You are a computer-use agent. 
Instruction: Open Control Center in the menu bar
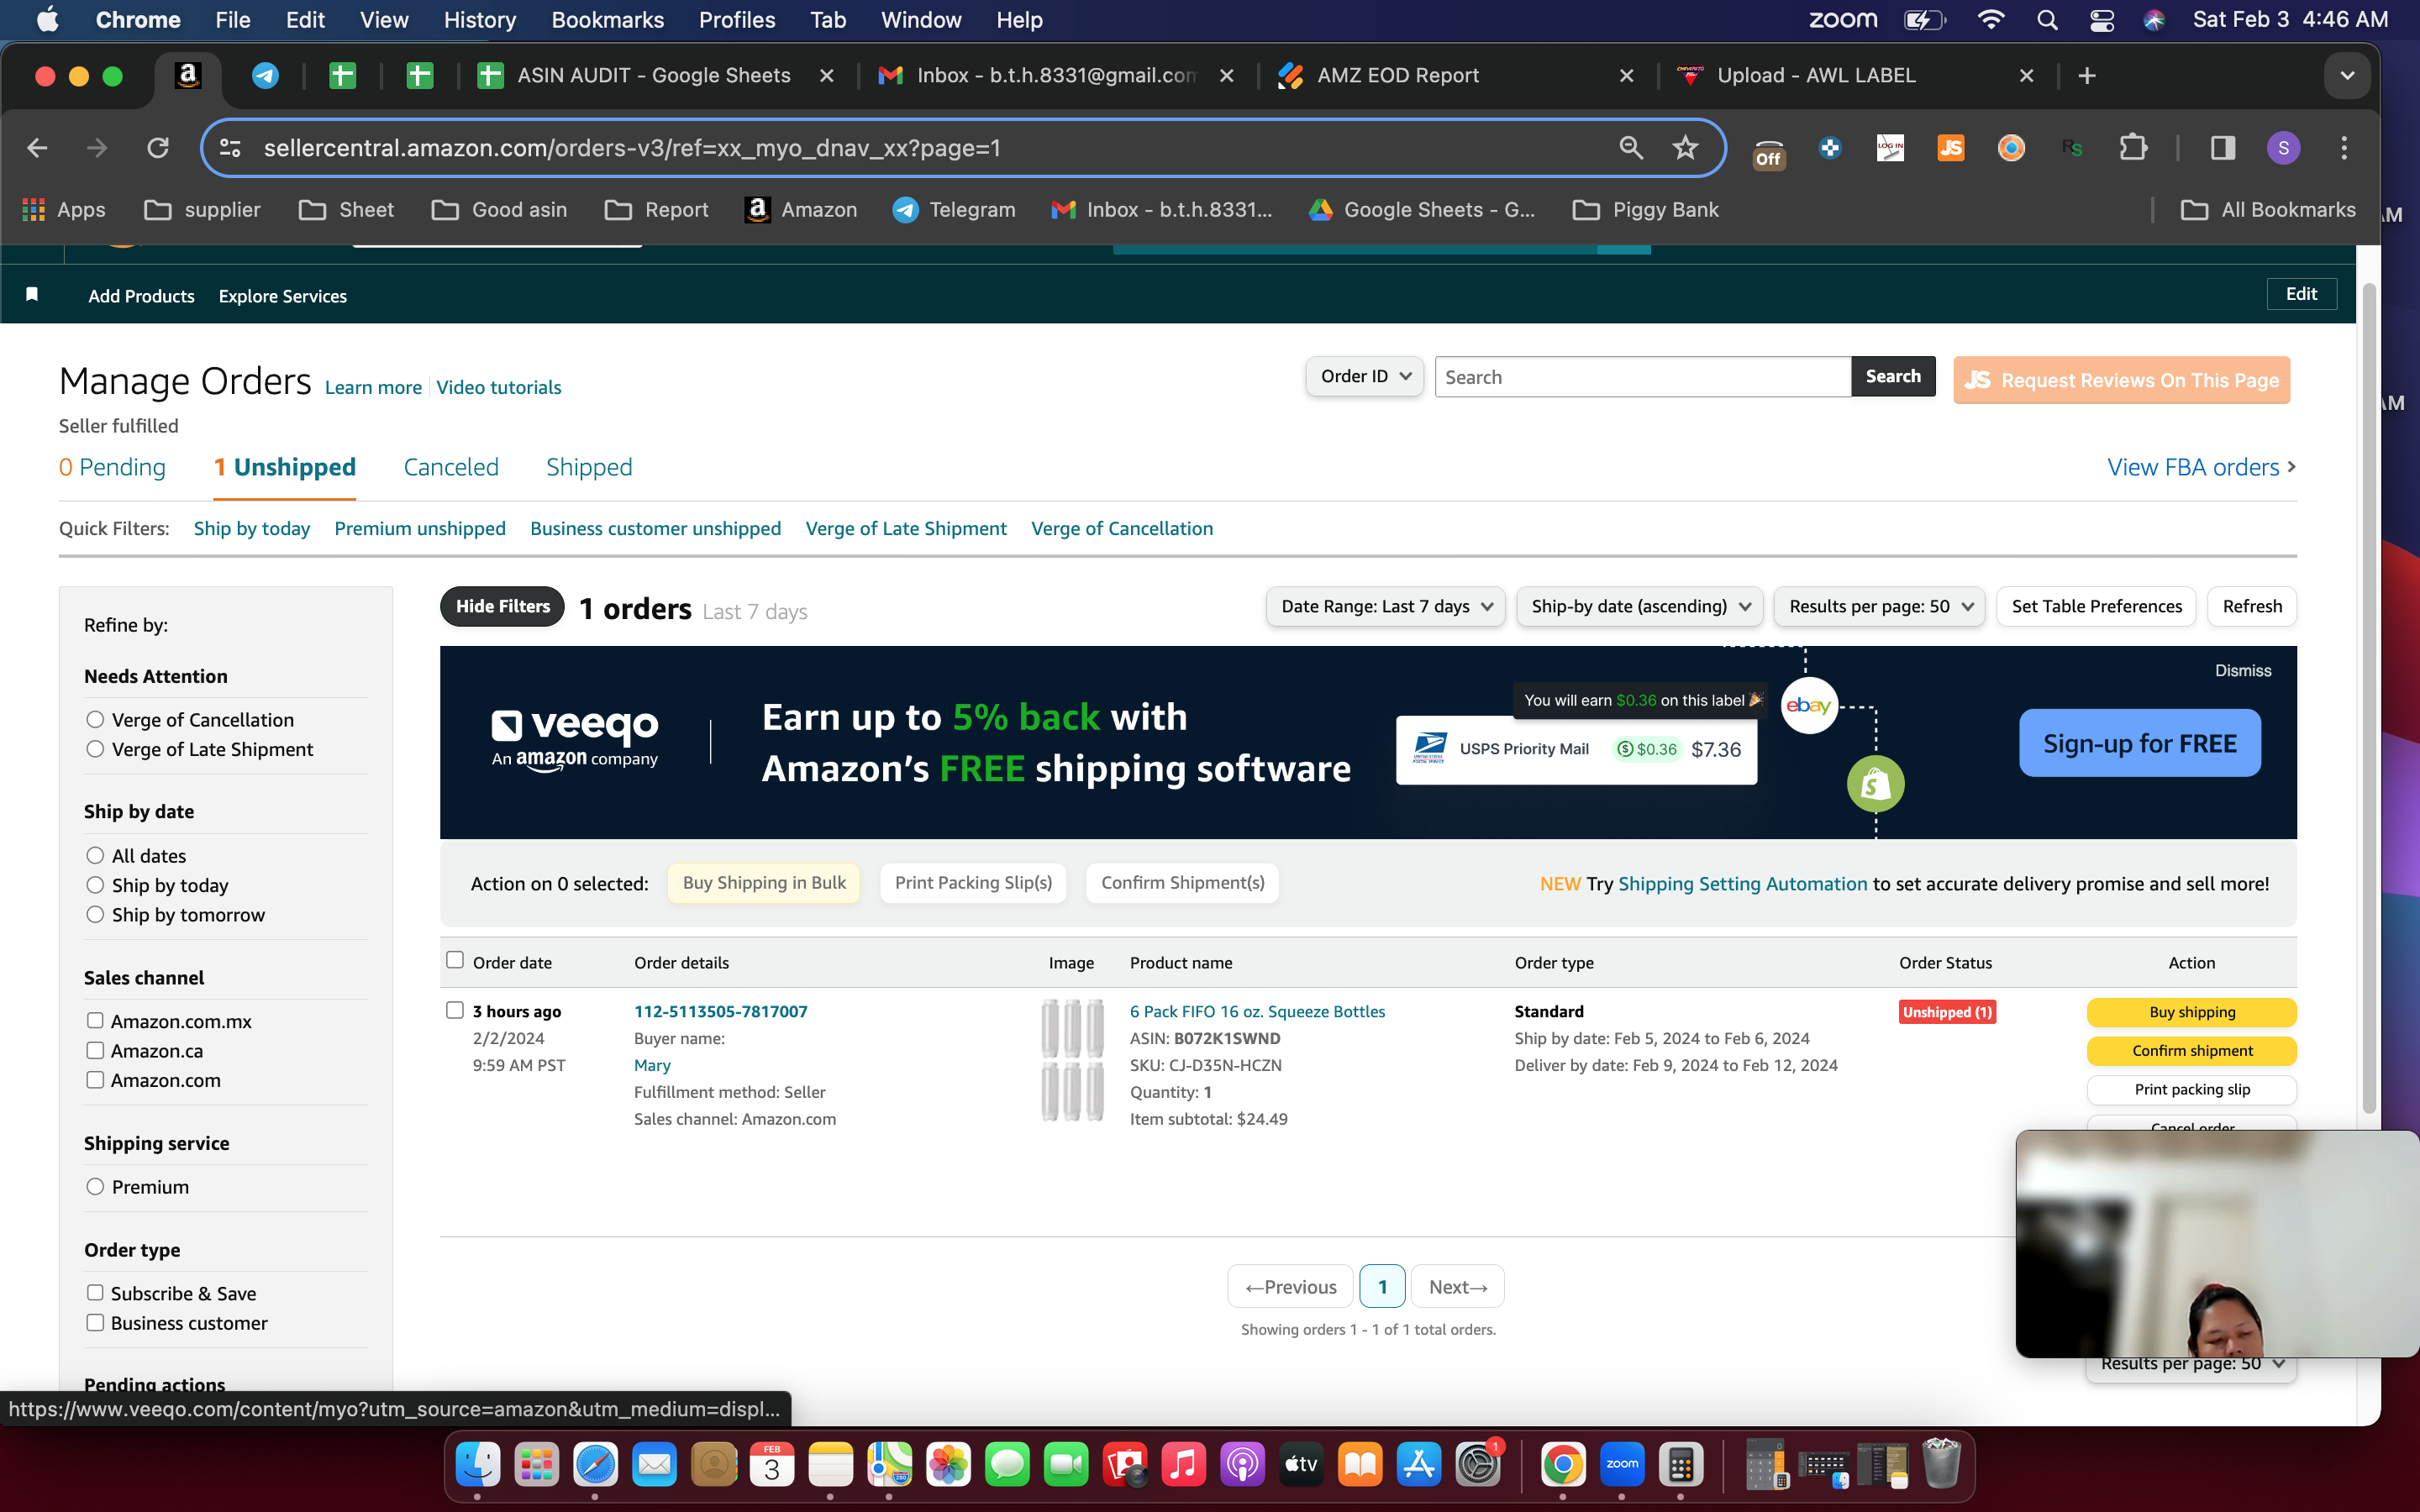coord(2101,20)
